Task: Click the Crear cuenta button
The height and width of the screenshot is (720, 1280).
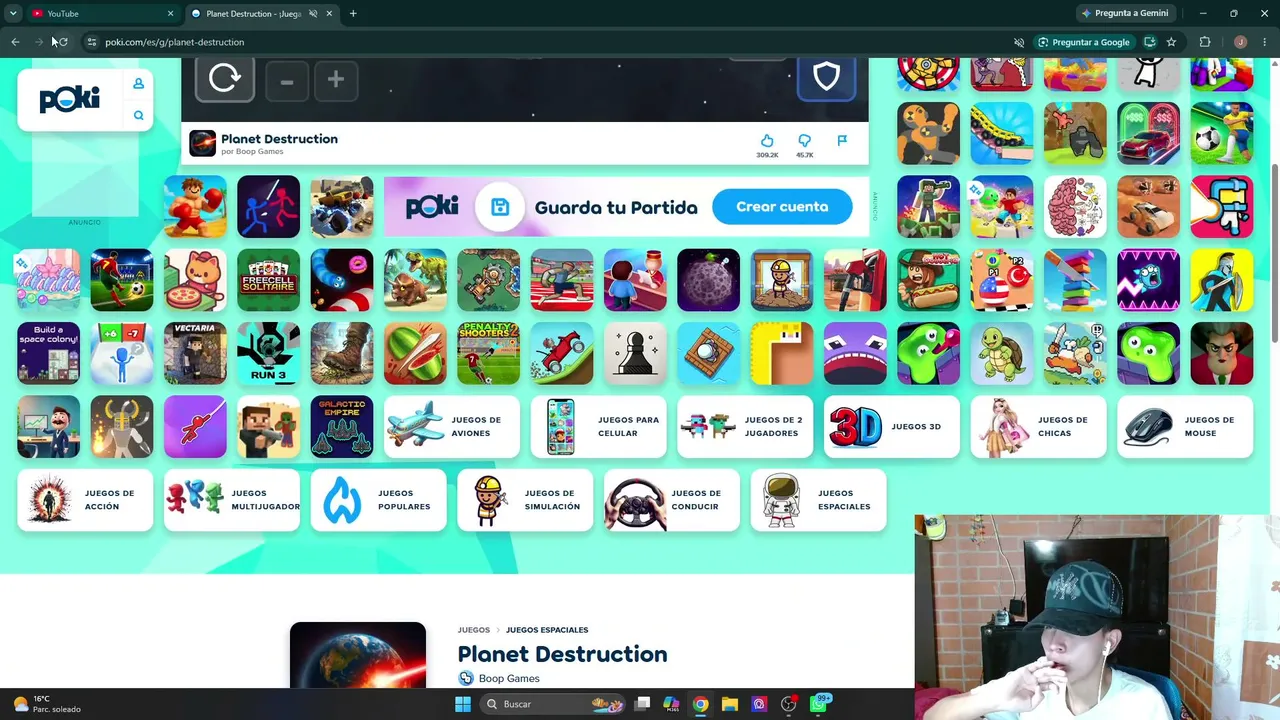Action: tap(782, 207)
